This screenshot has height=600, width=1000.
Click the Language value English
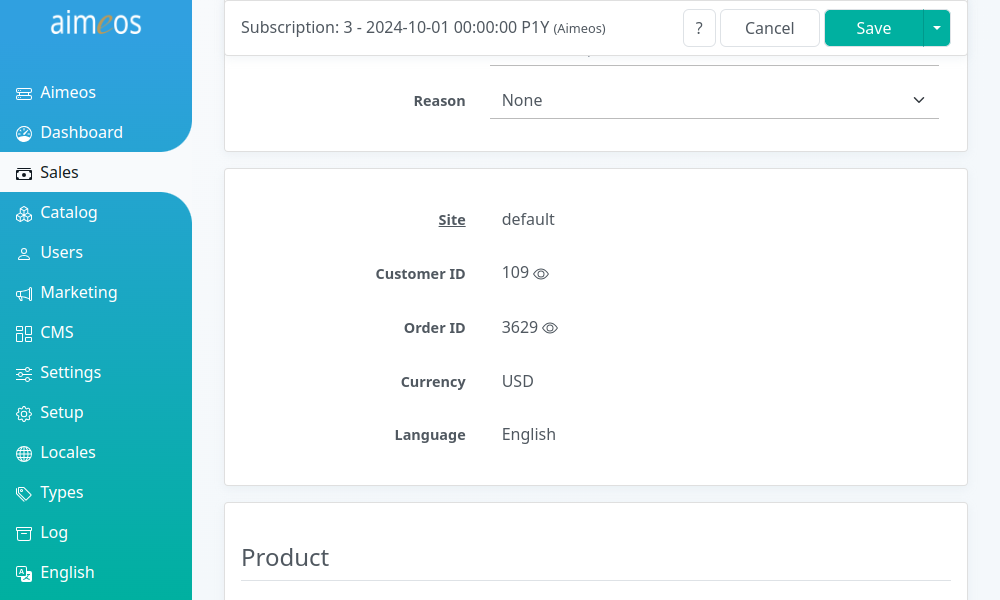click(x=529, y=434)
